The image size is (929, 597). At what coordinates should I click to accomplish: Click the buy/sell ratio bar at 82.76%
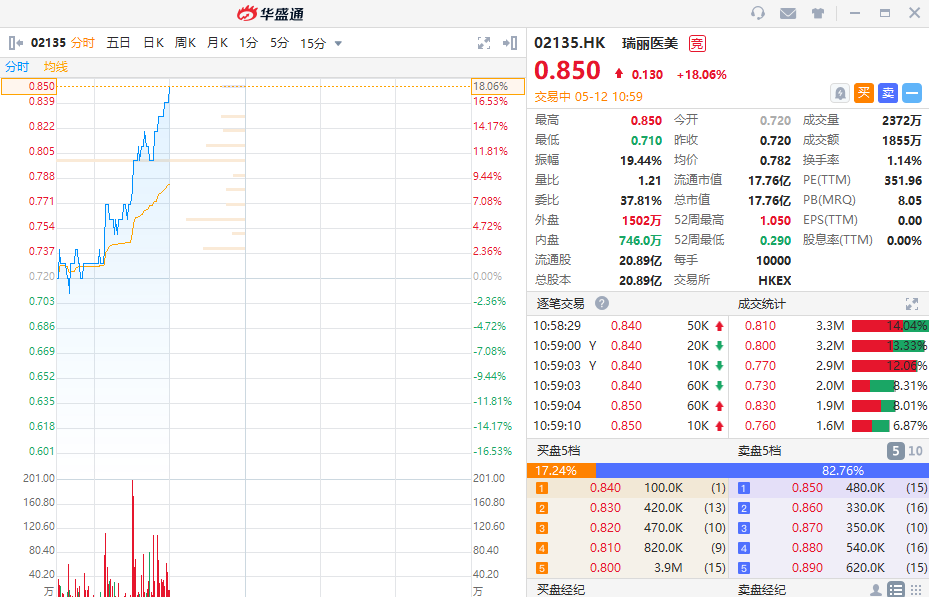click(761, 470)
